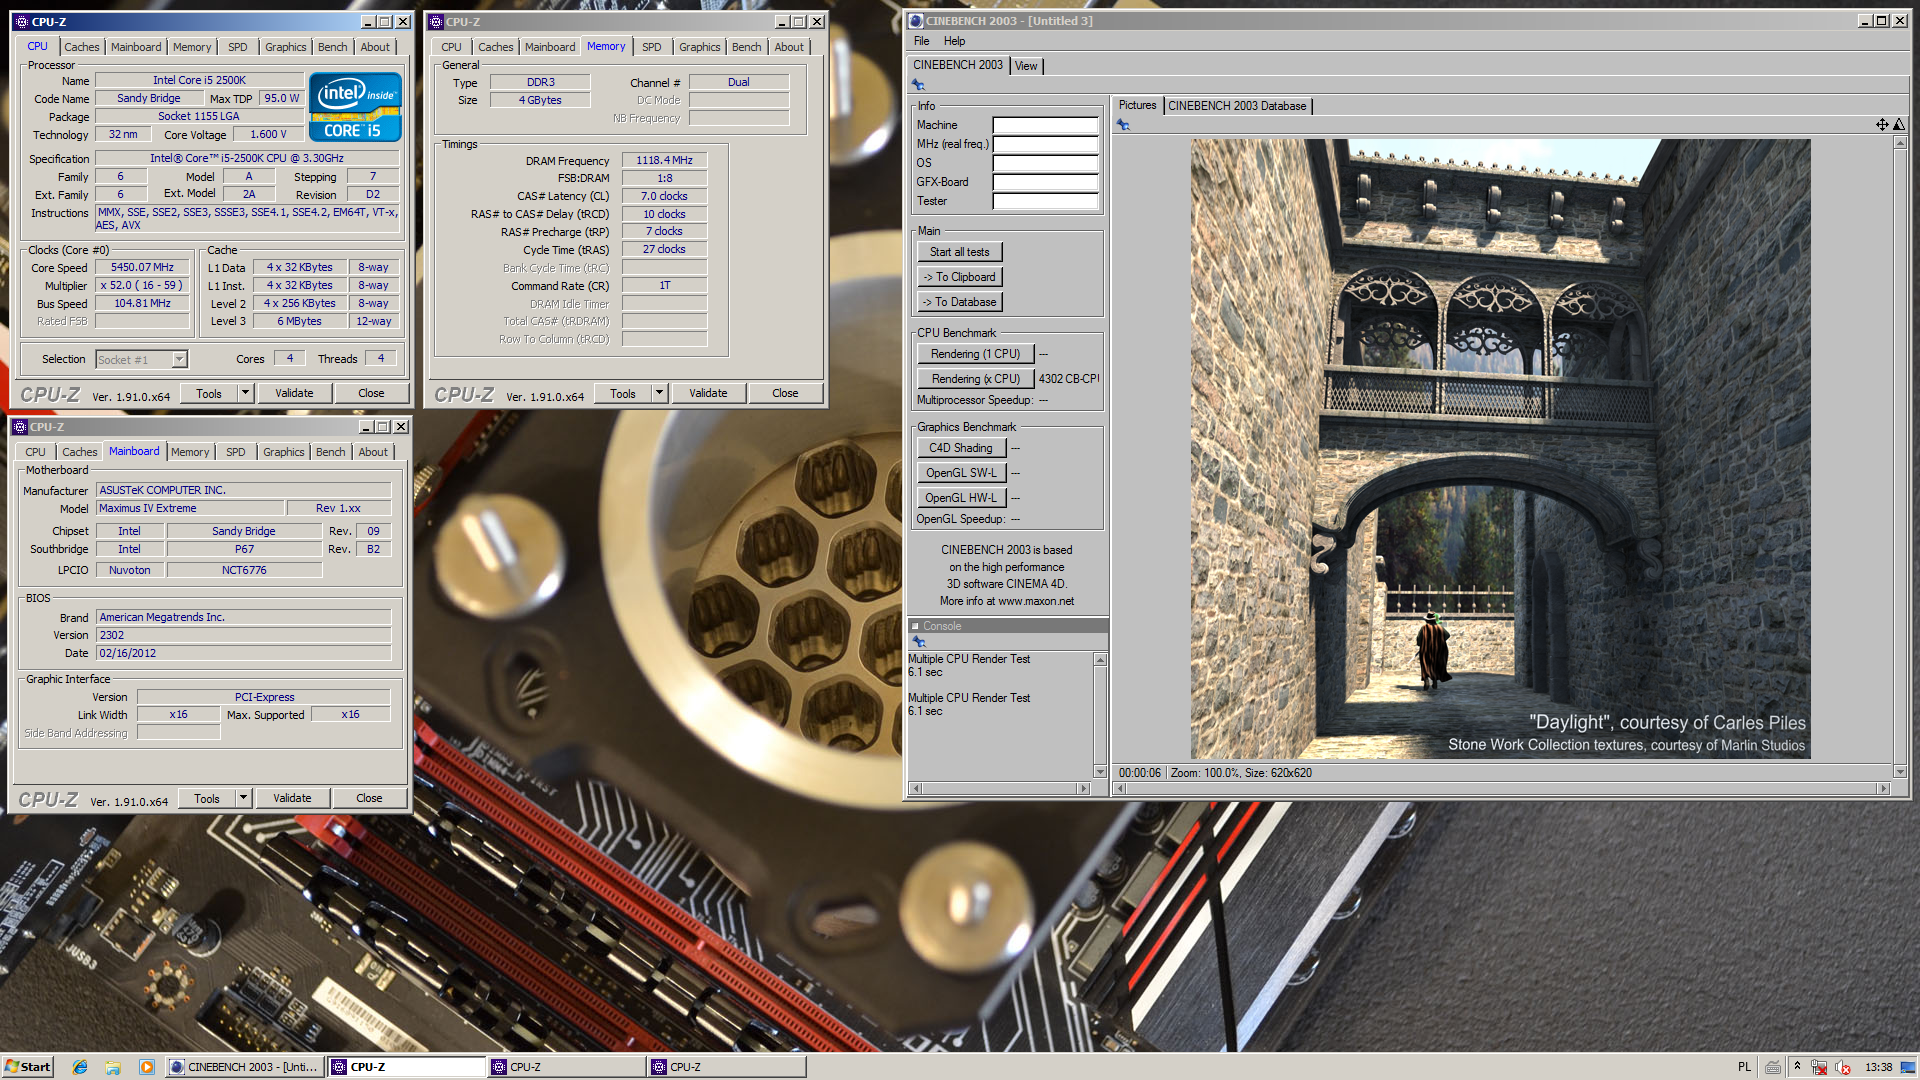Click the show desktop icon in the tray
This screenshot has height=1080, width=1920.
tap(1908, 1067)
